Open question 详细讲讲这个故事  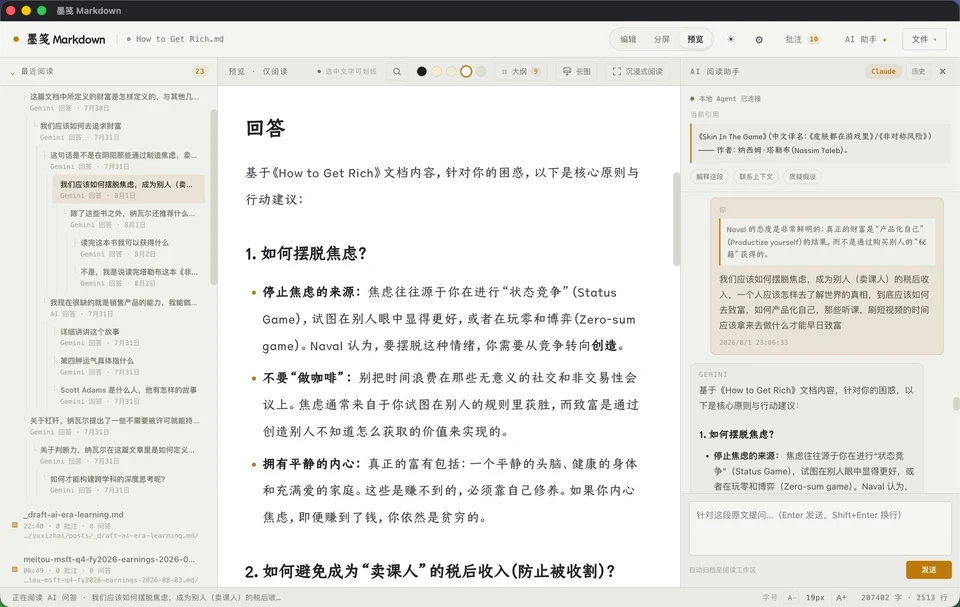coord(129,337)
